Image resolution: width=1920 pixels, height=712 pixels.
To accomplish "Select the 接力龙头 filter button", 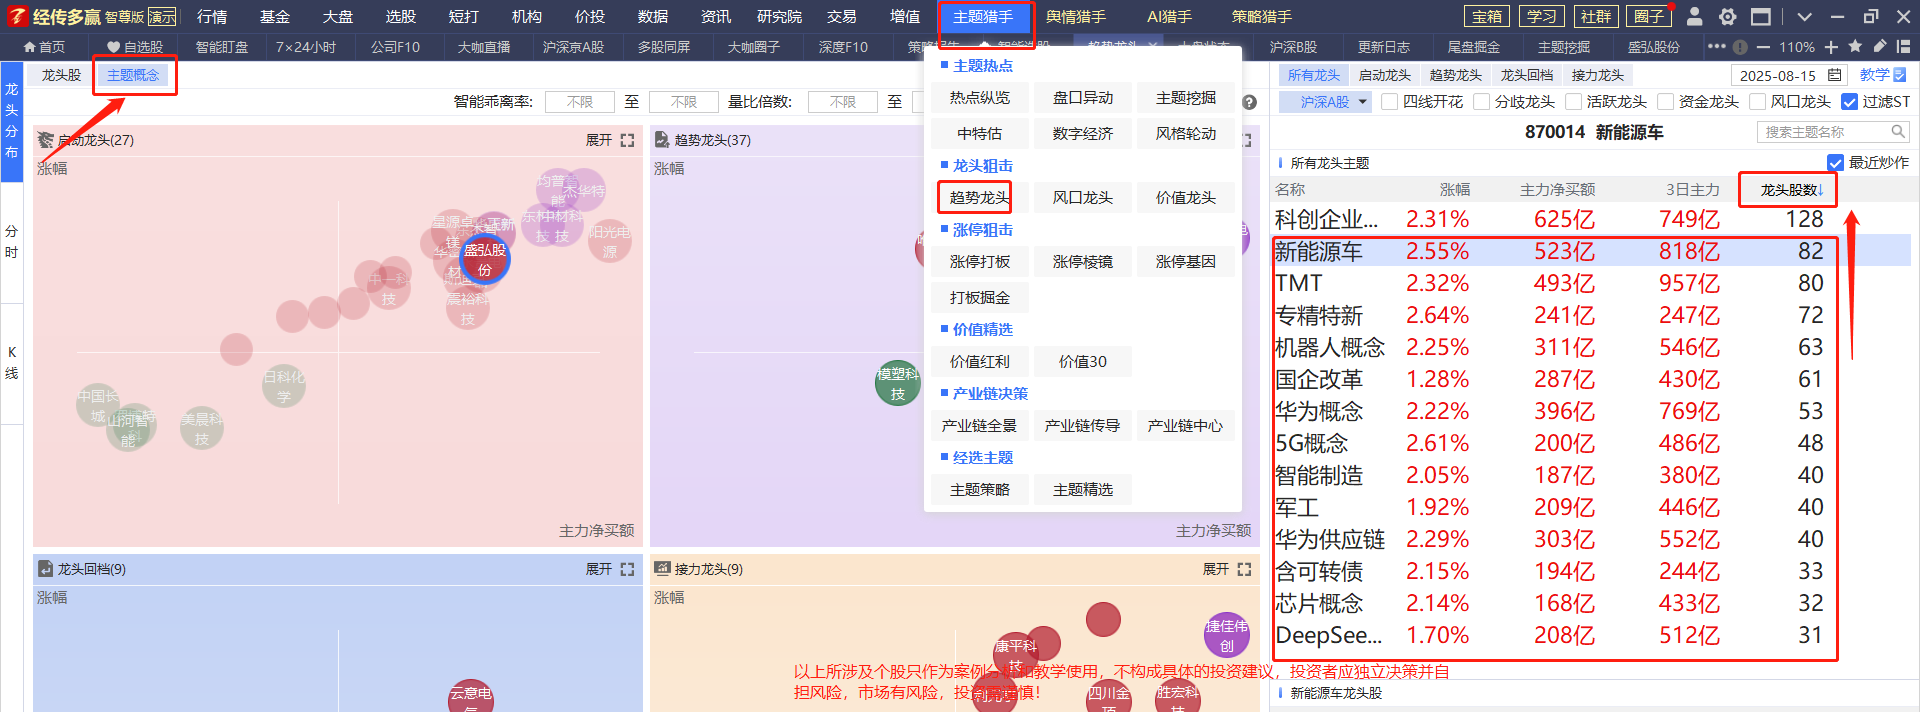I will [1598, 75].
